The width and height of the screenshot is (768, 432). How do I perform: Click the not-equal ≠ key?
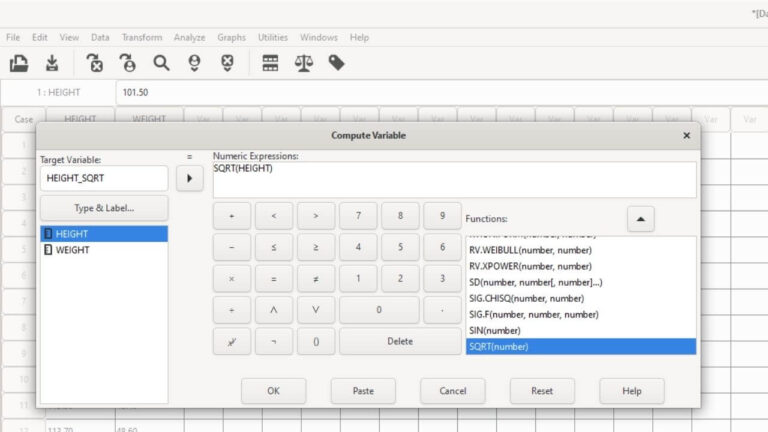point(316,279)
